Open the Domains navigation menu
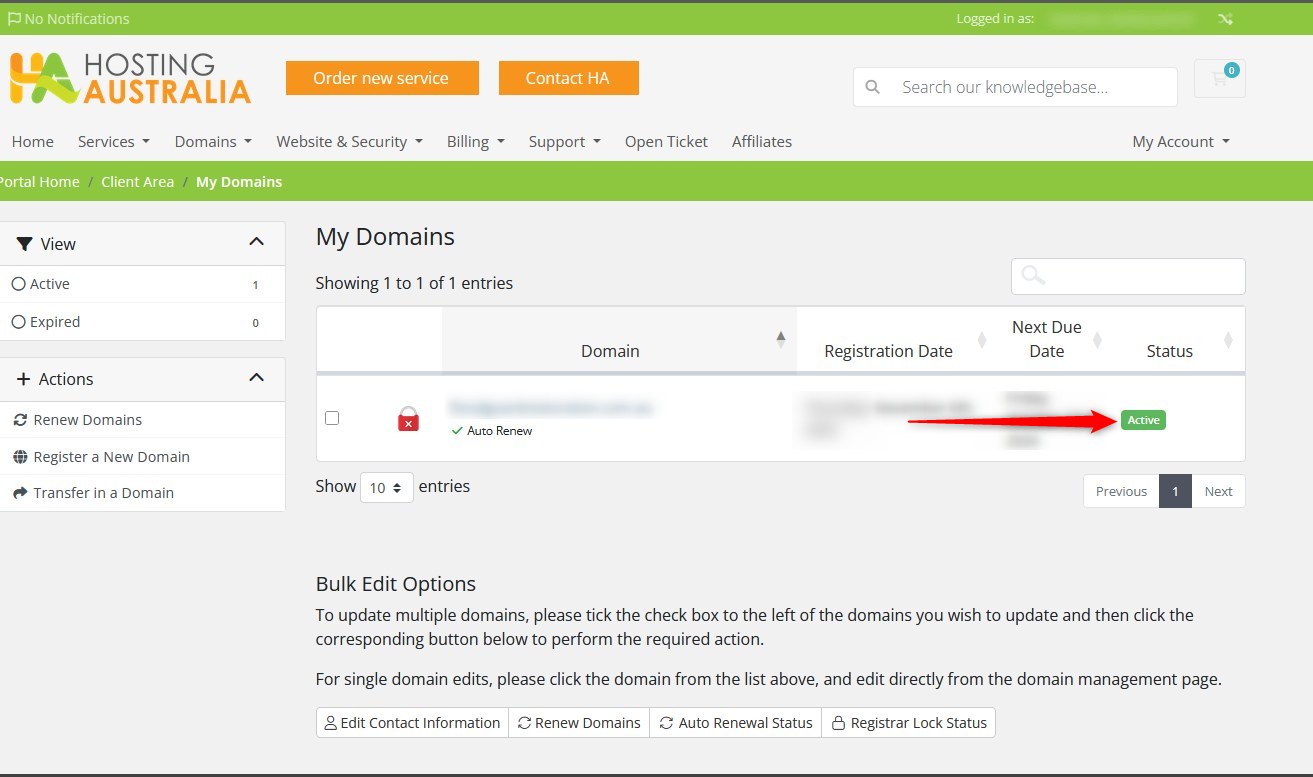 (x=213, y=142)
